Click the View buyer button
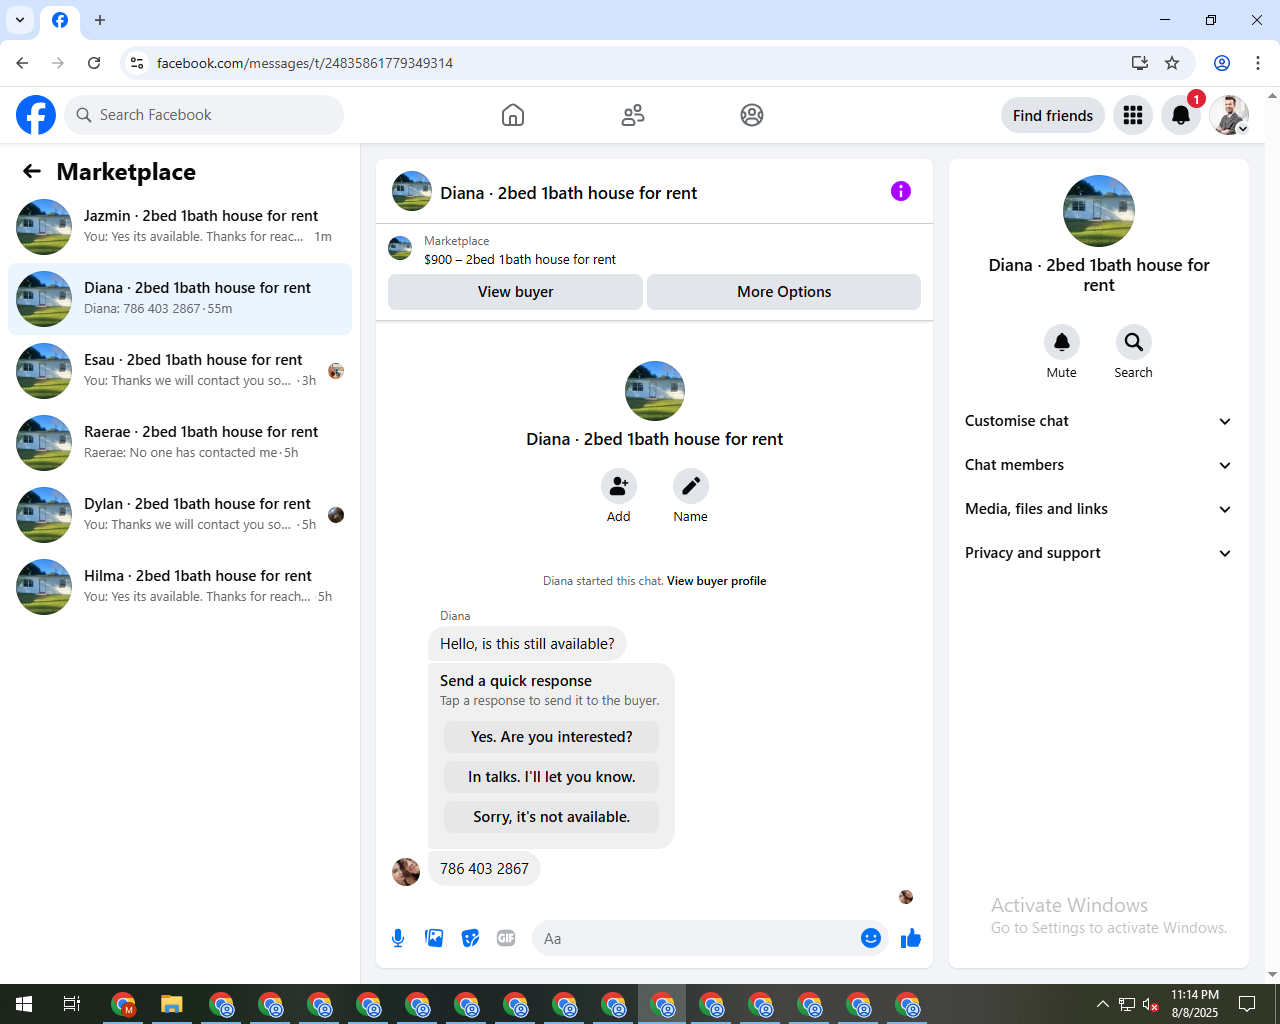 pos(515,292)
